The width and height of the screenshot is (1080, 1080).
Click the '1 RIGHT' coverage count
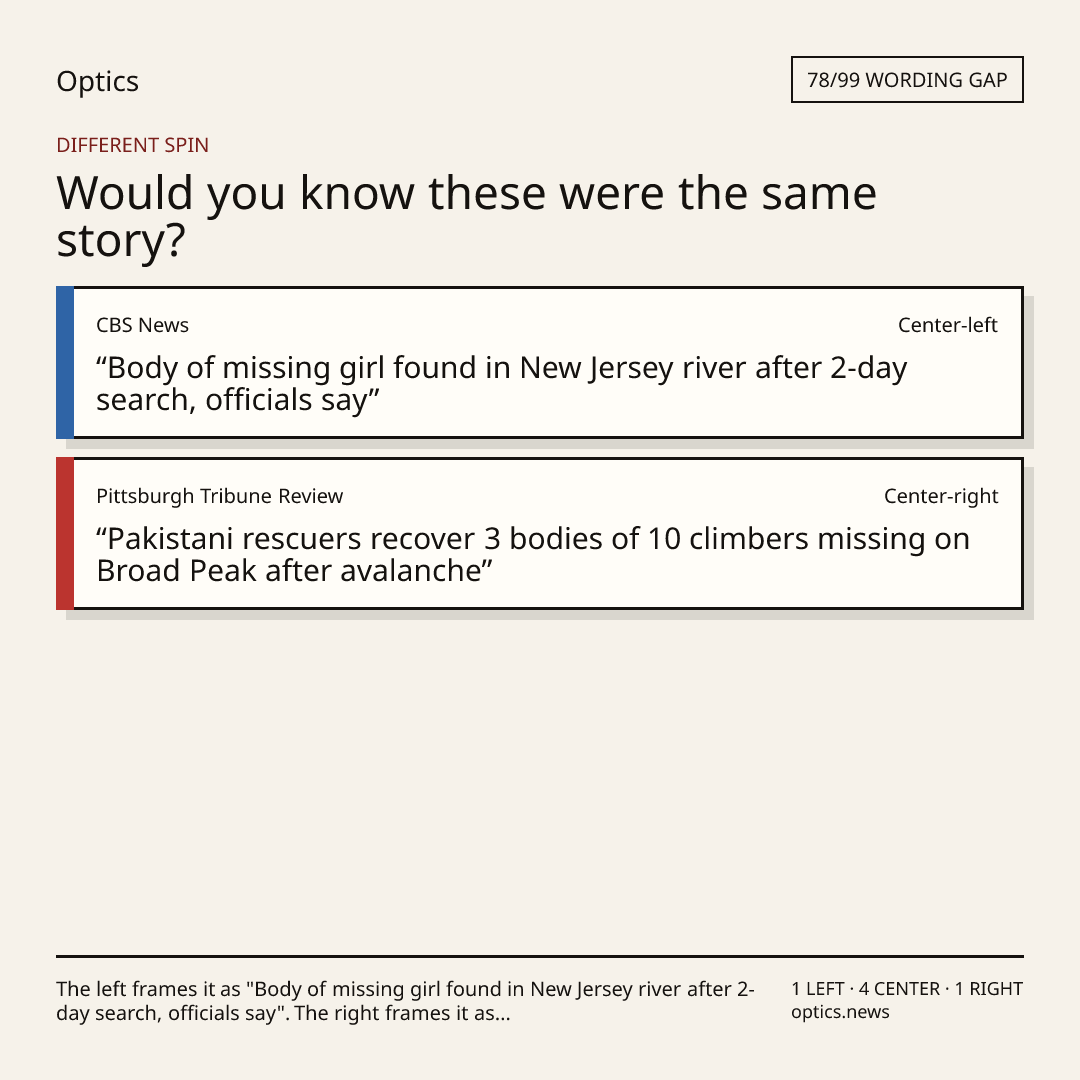[988, 988]
